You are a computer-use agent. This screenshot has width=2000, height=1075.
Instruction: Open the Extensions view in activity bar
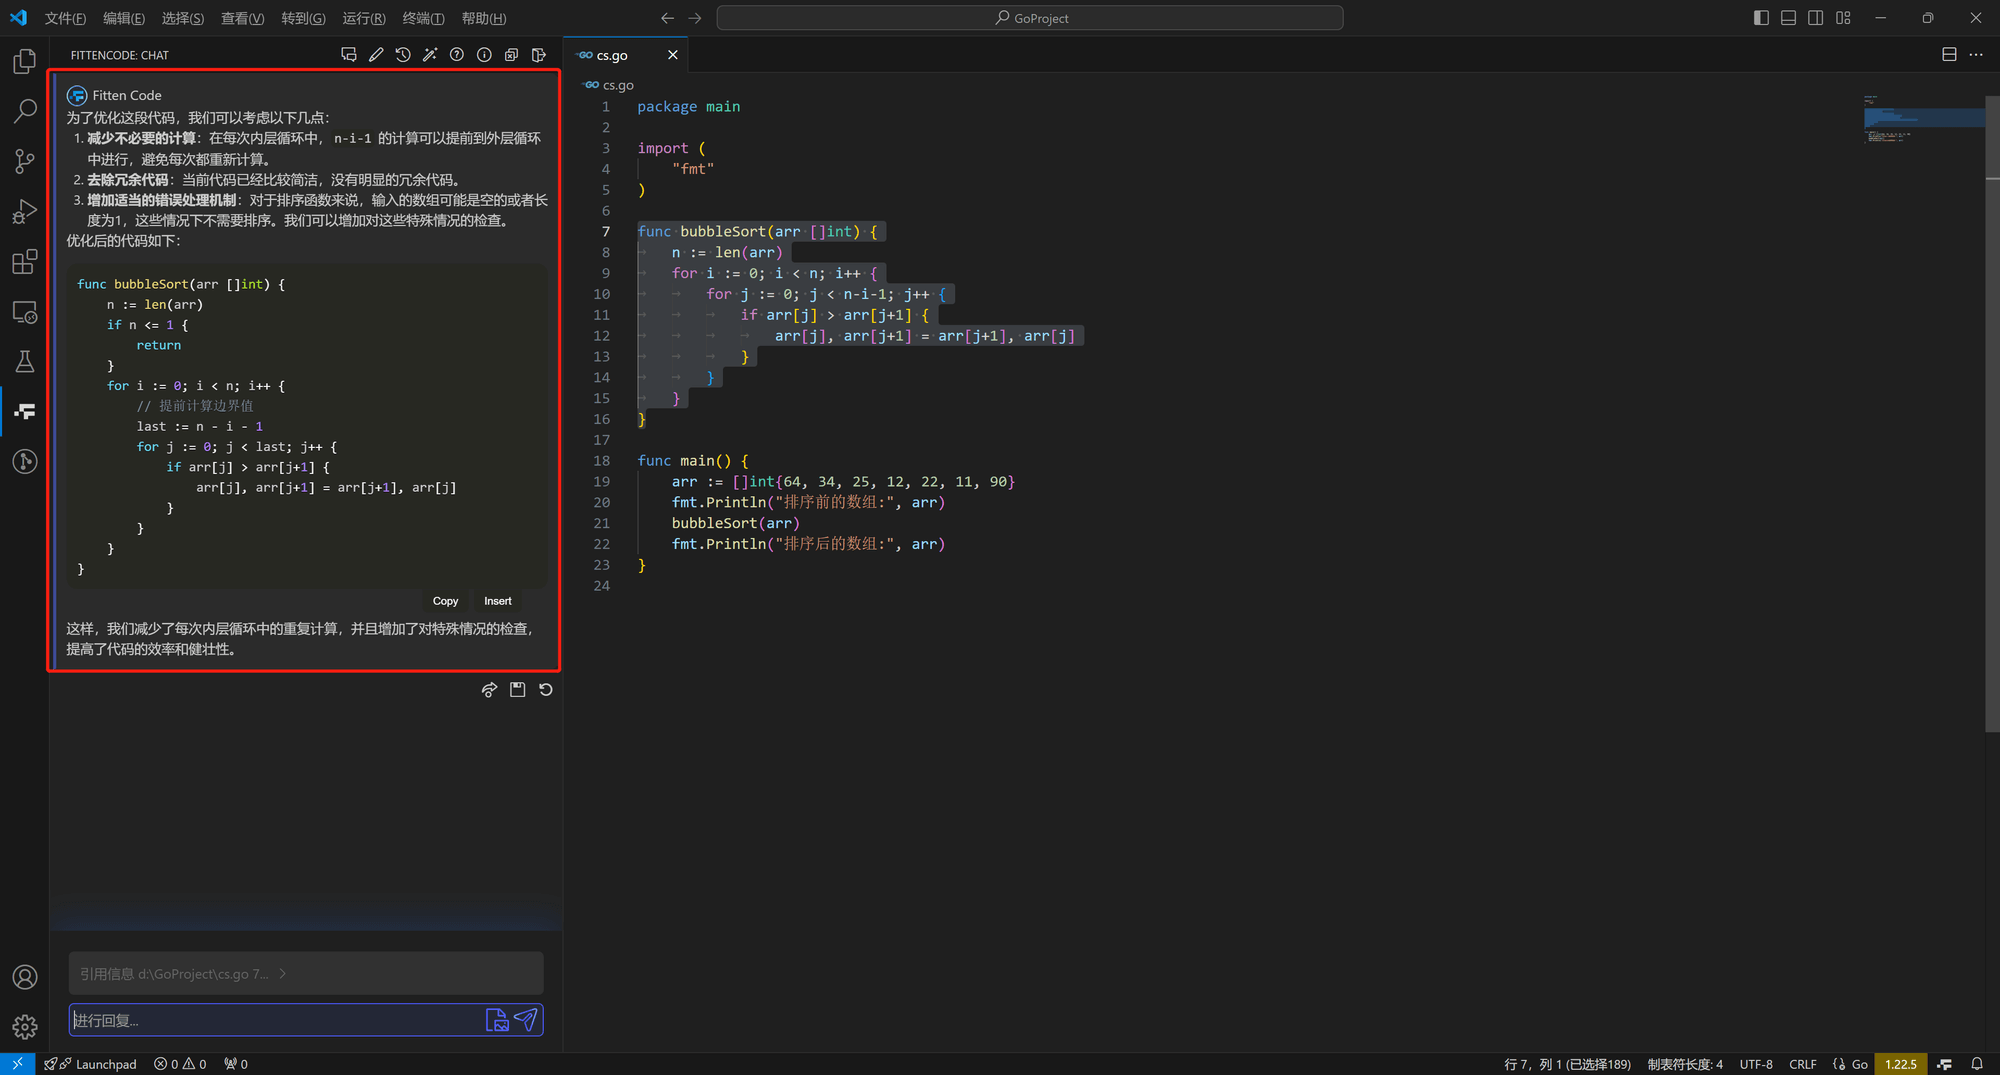point(25,262)
